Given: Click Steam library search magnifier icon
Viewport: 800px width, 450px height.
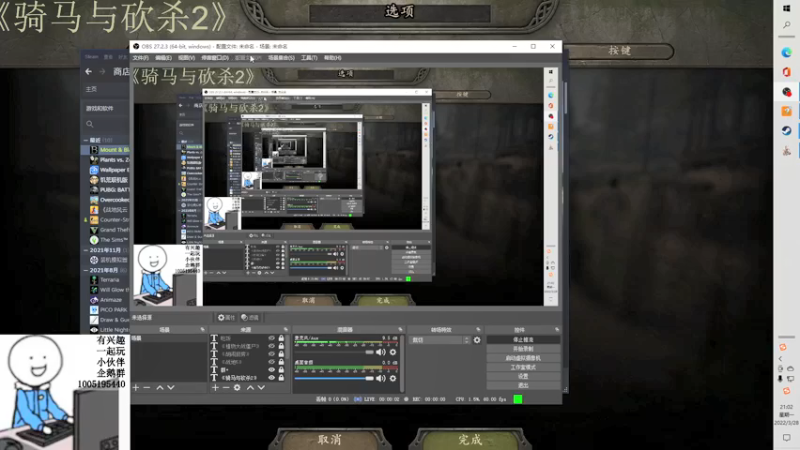Looking at the screenshot, I should pos(90,124).
